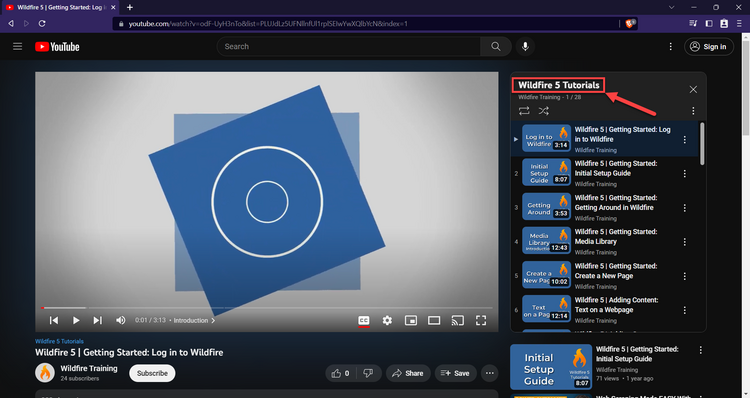This screenshot has width=750, height=398.
Task: Go back in browser
Action: point(11,23)
